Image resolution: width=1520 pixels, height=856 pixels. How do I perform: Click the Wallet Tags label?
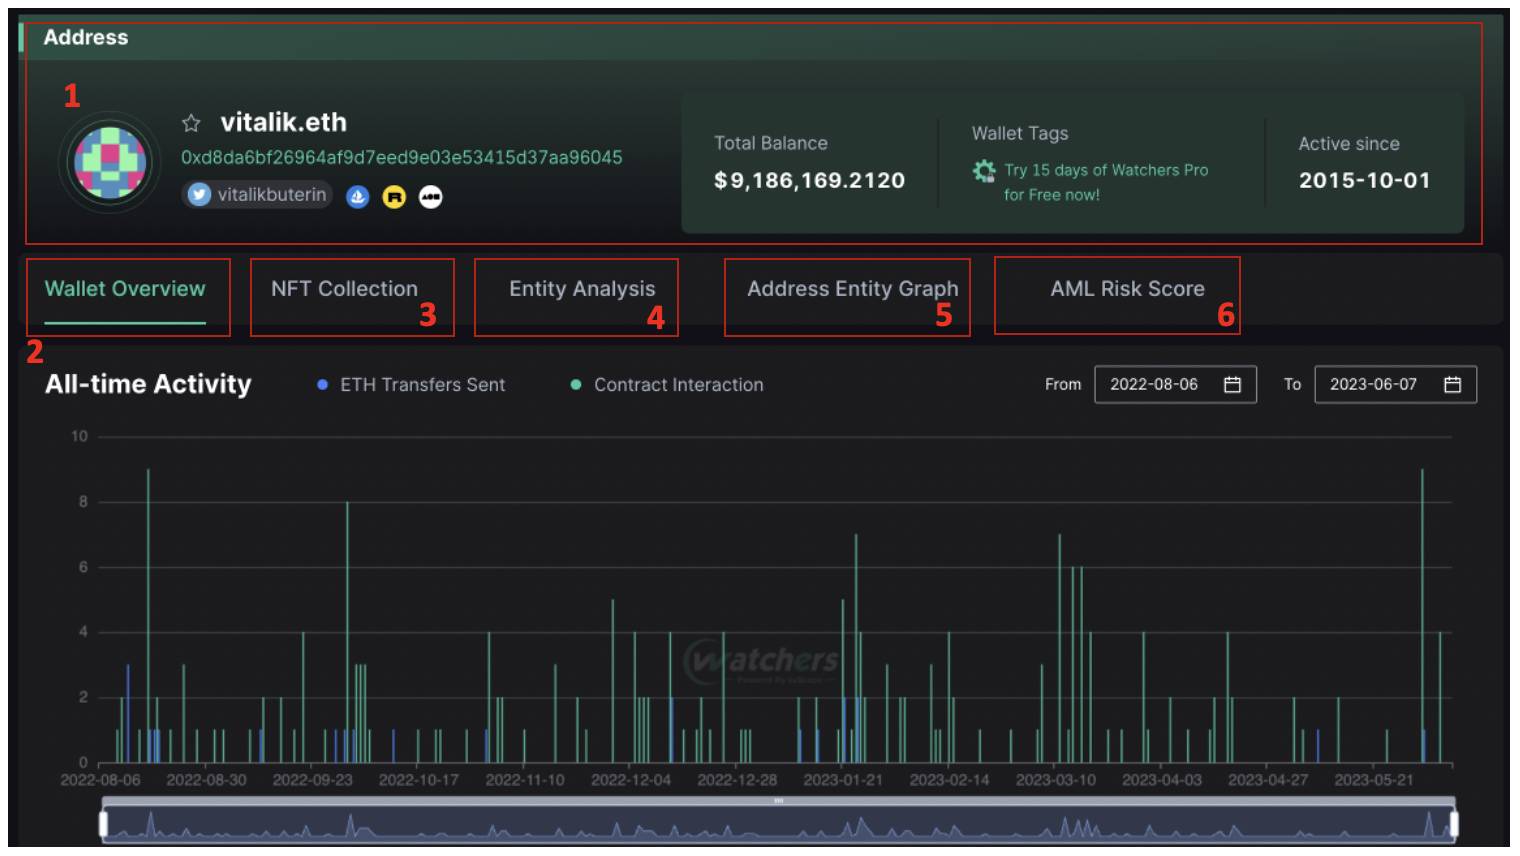(x=1020, y=133)
